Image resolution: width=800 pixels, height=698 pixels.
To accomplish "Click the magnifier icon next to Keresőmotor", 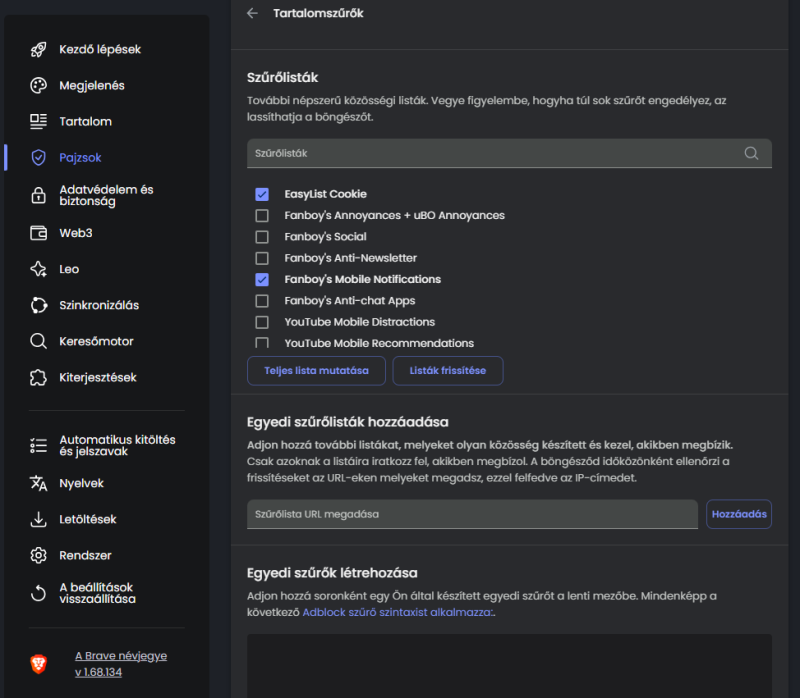I will click(x=38, y=341).
